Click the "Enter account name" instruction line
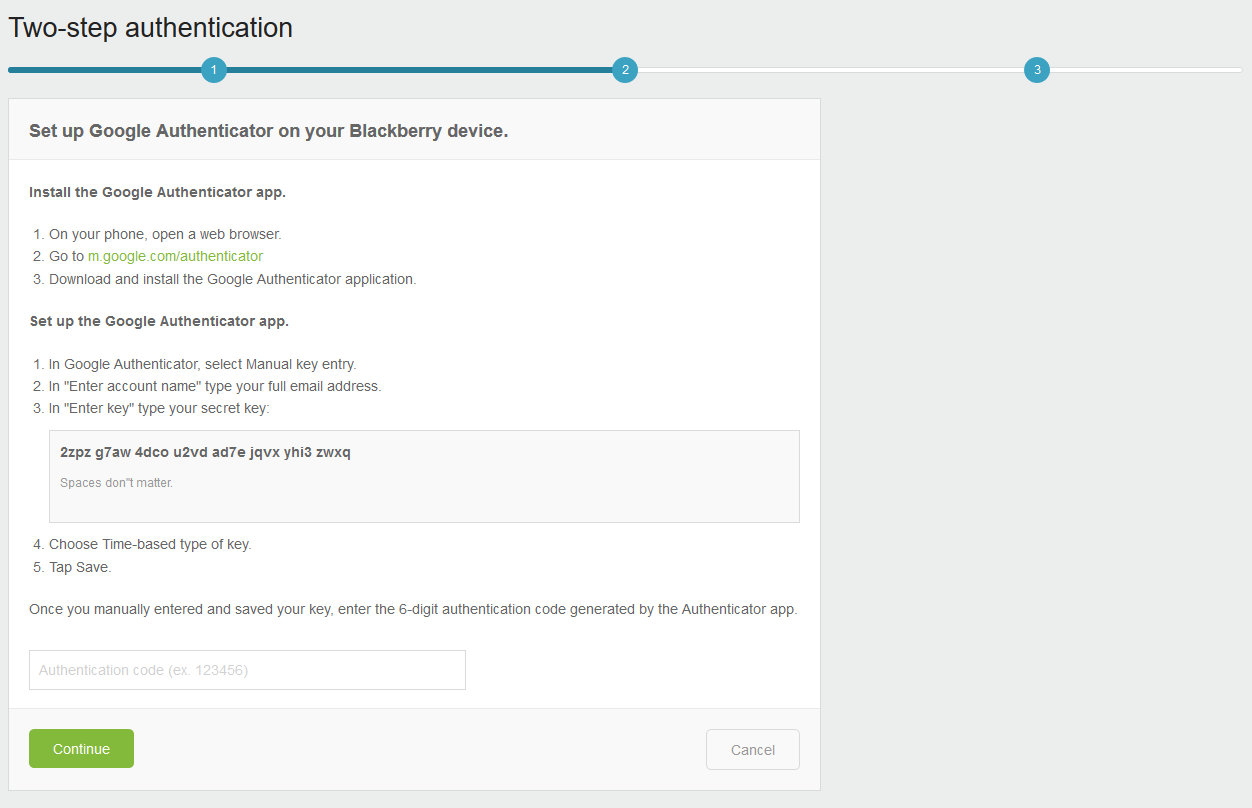1252x808 pixels. 215,386
